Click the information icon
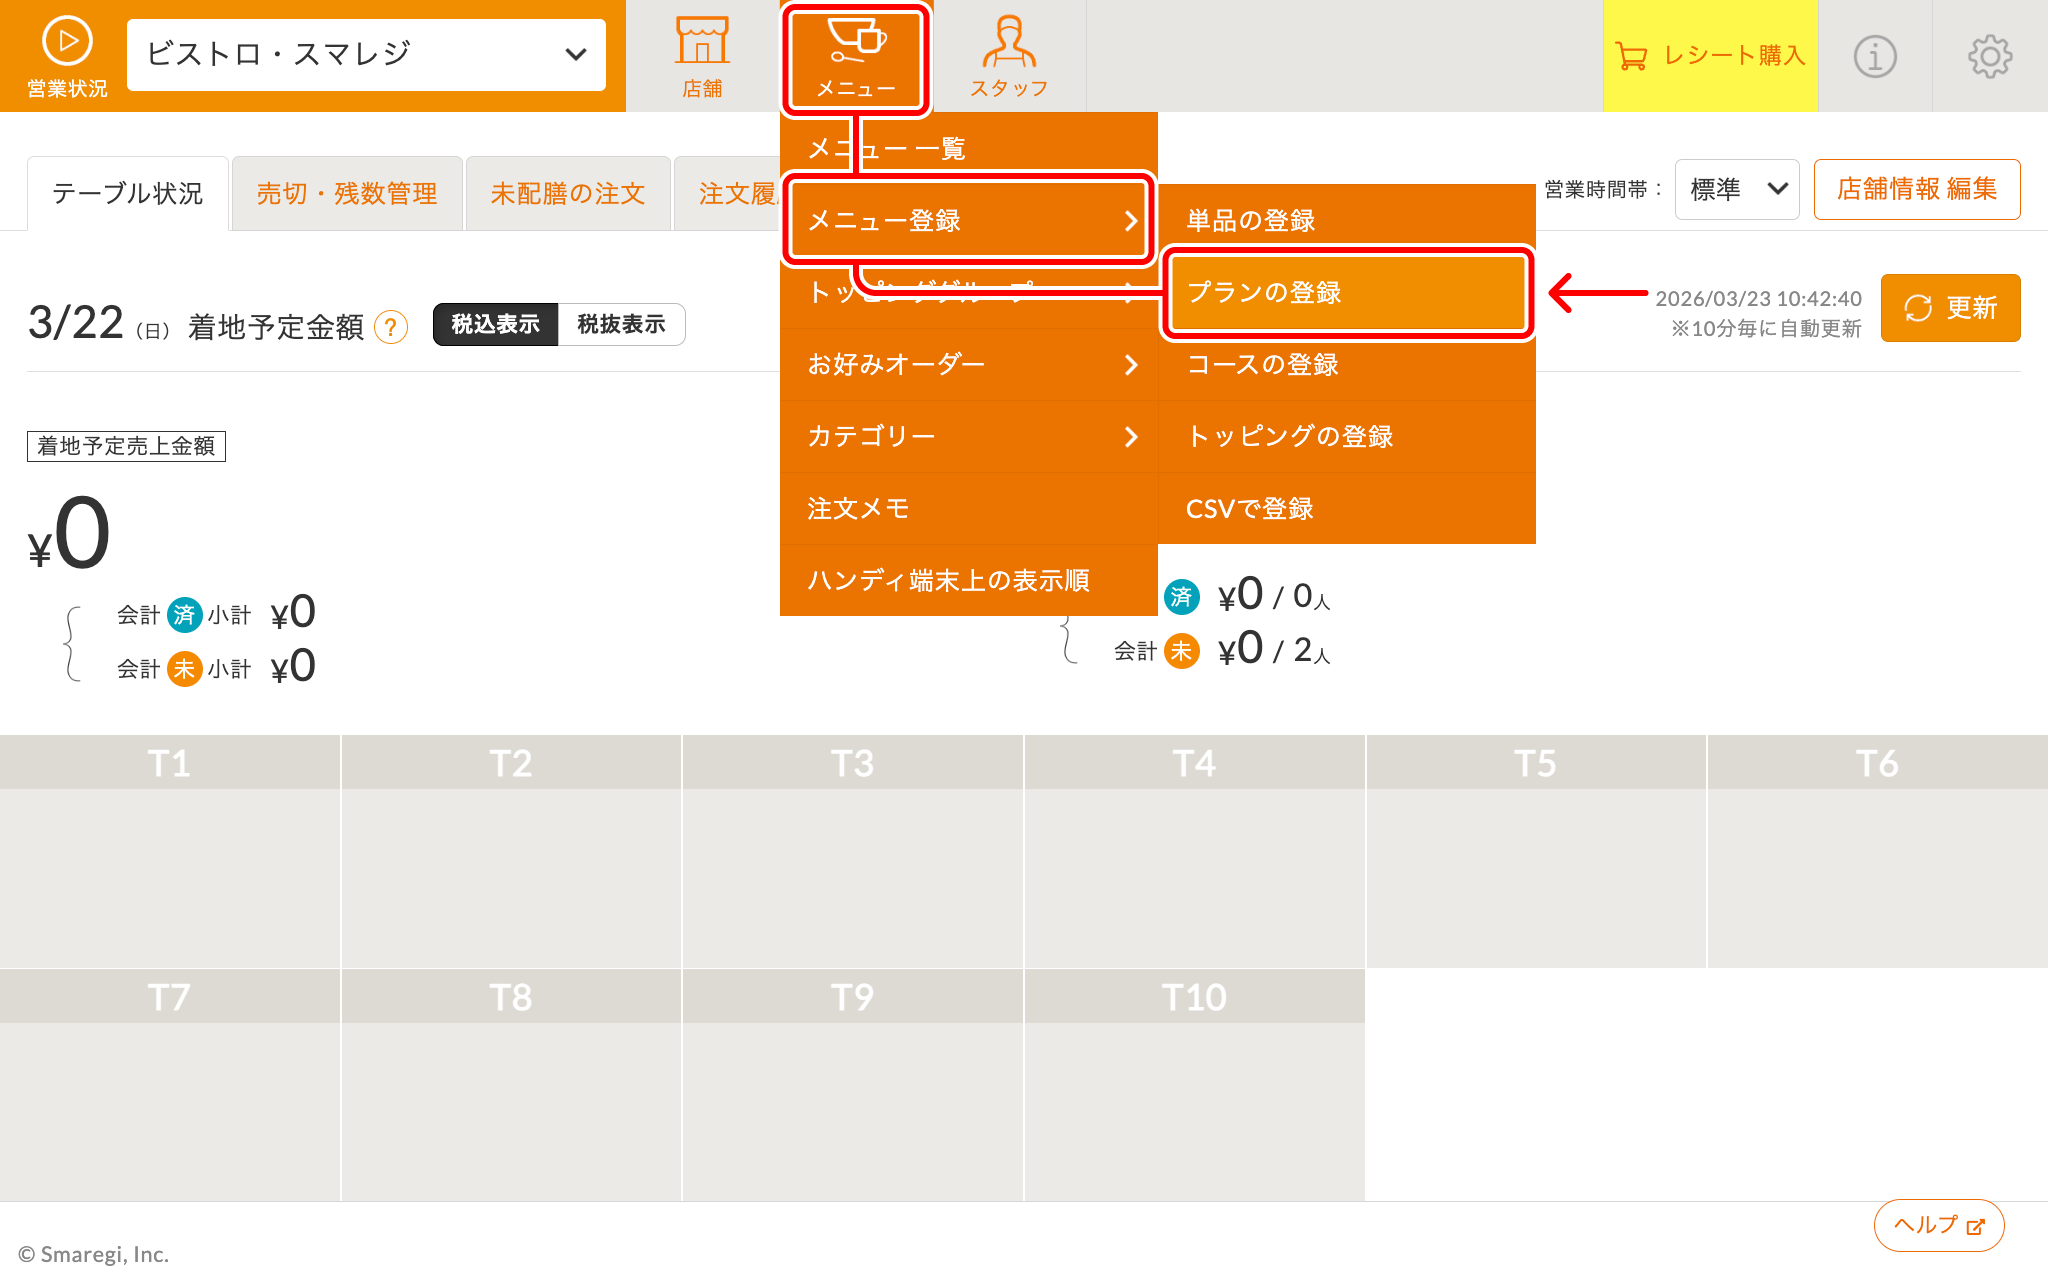Screen dimensions: 2048x1266 coord(1875,57)
